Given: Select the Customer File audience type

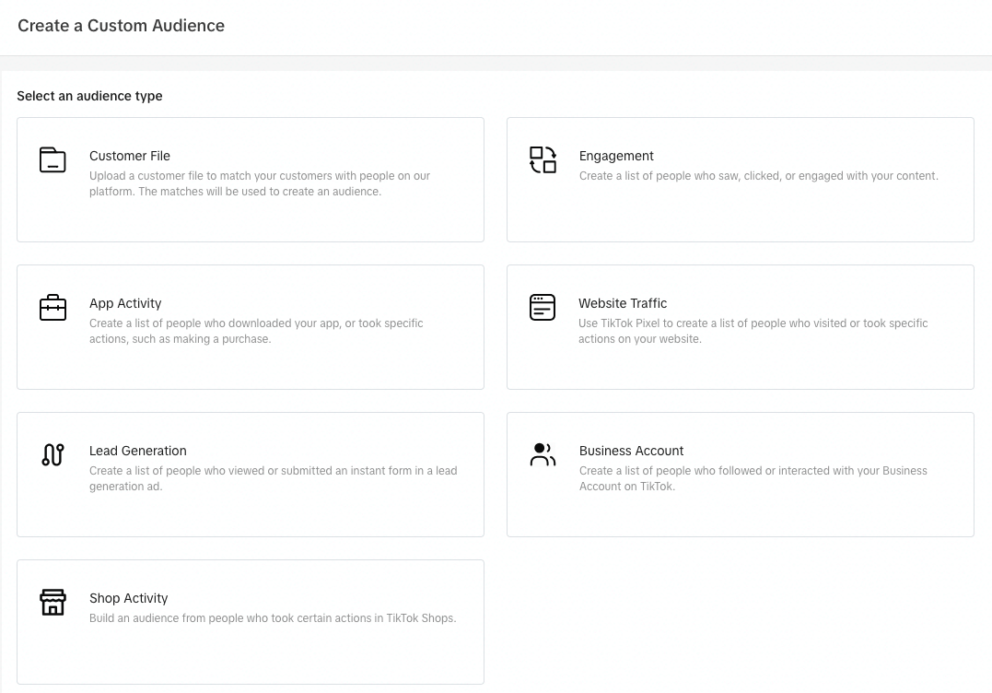Looking at the screenshot, I should pyautogui.click(x=250, y=179).
